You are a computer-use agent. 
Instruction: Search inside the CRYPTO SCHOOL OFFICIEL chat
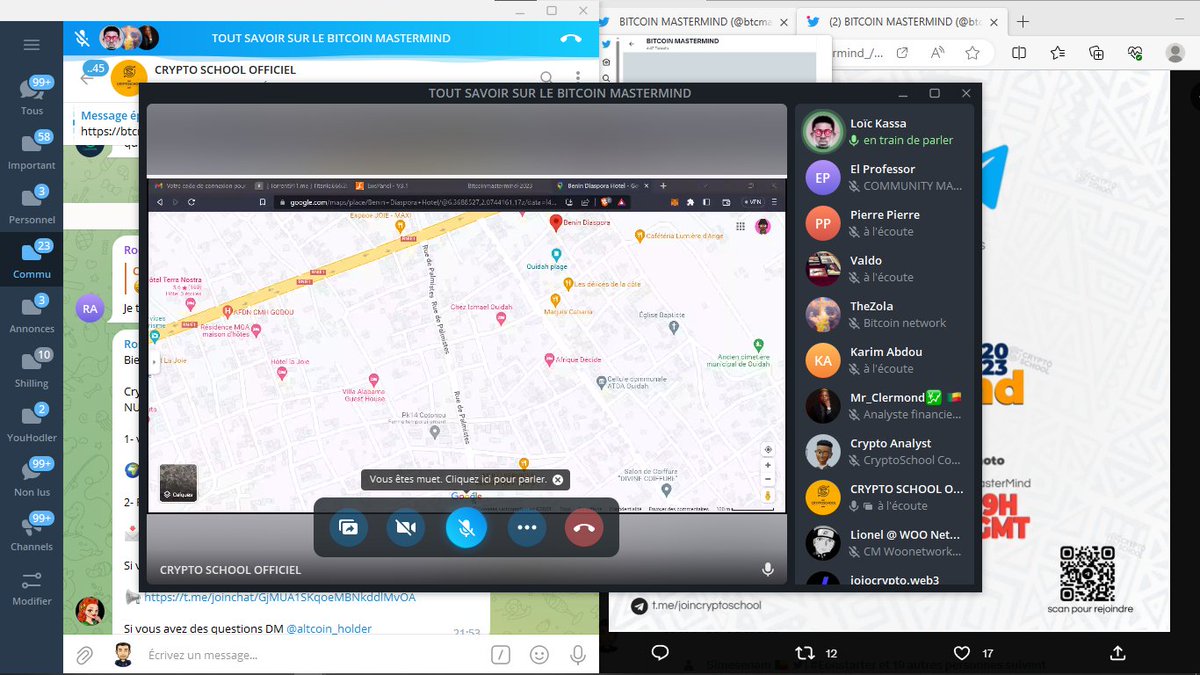click(546, 77)
